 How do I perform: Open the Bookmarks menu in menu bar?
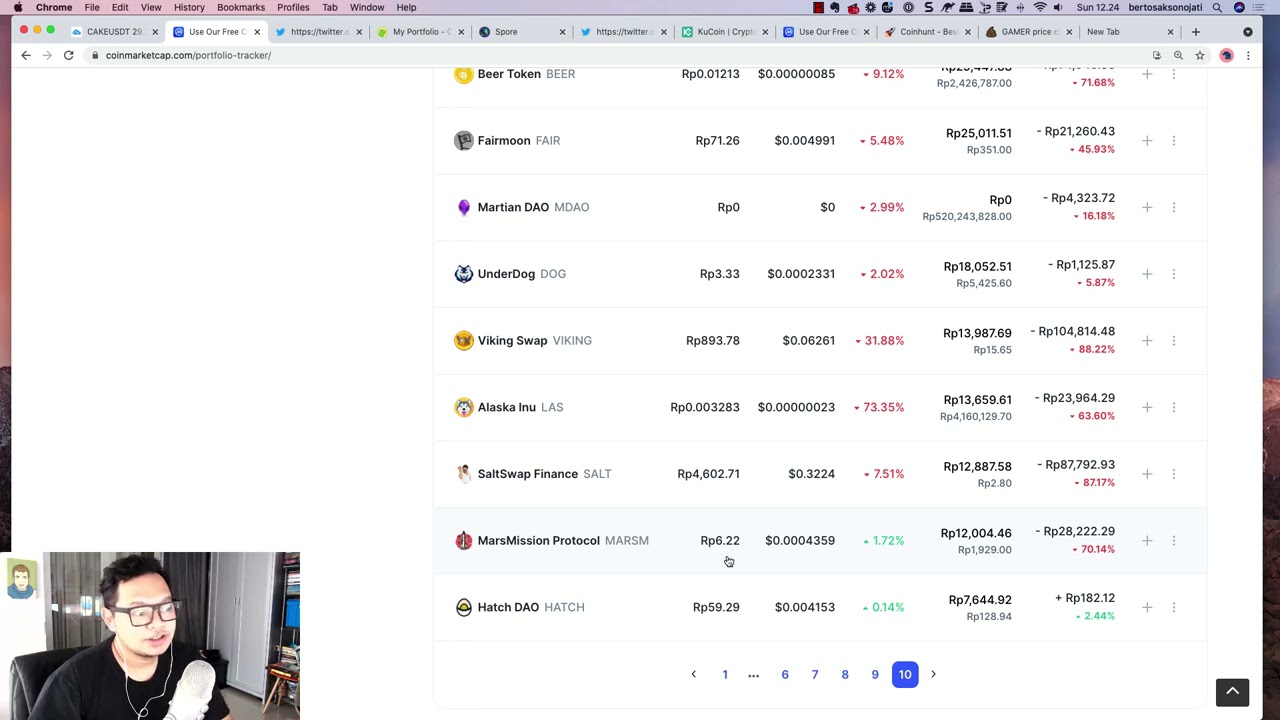(241, 8)
